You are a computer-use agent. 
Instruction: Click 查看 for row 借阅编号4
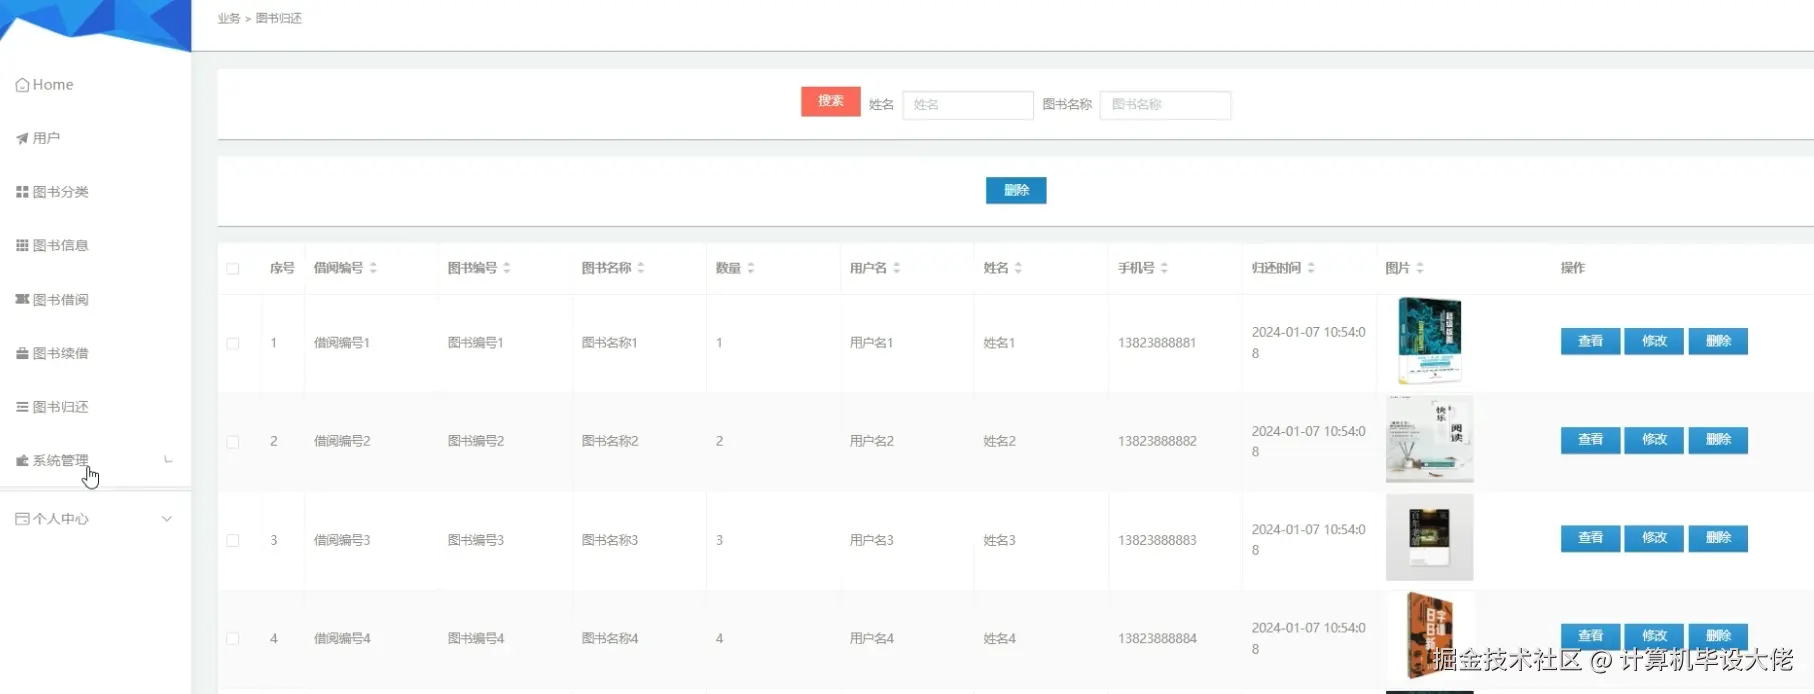[x=1590, y=636]
